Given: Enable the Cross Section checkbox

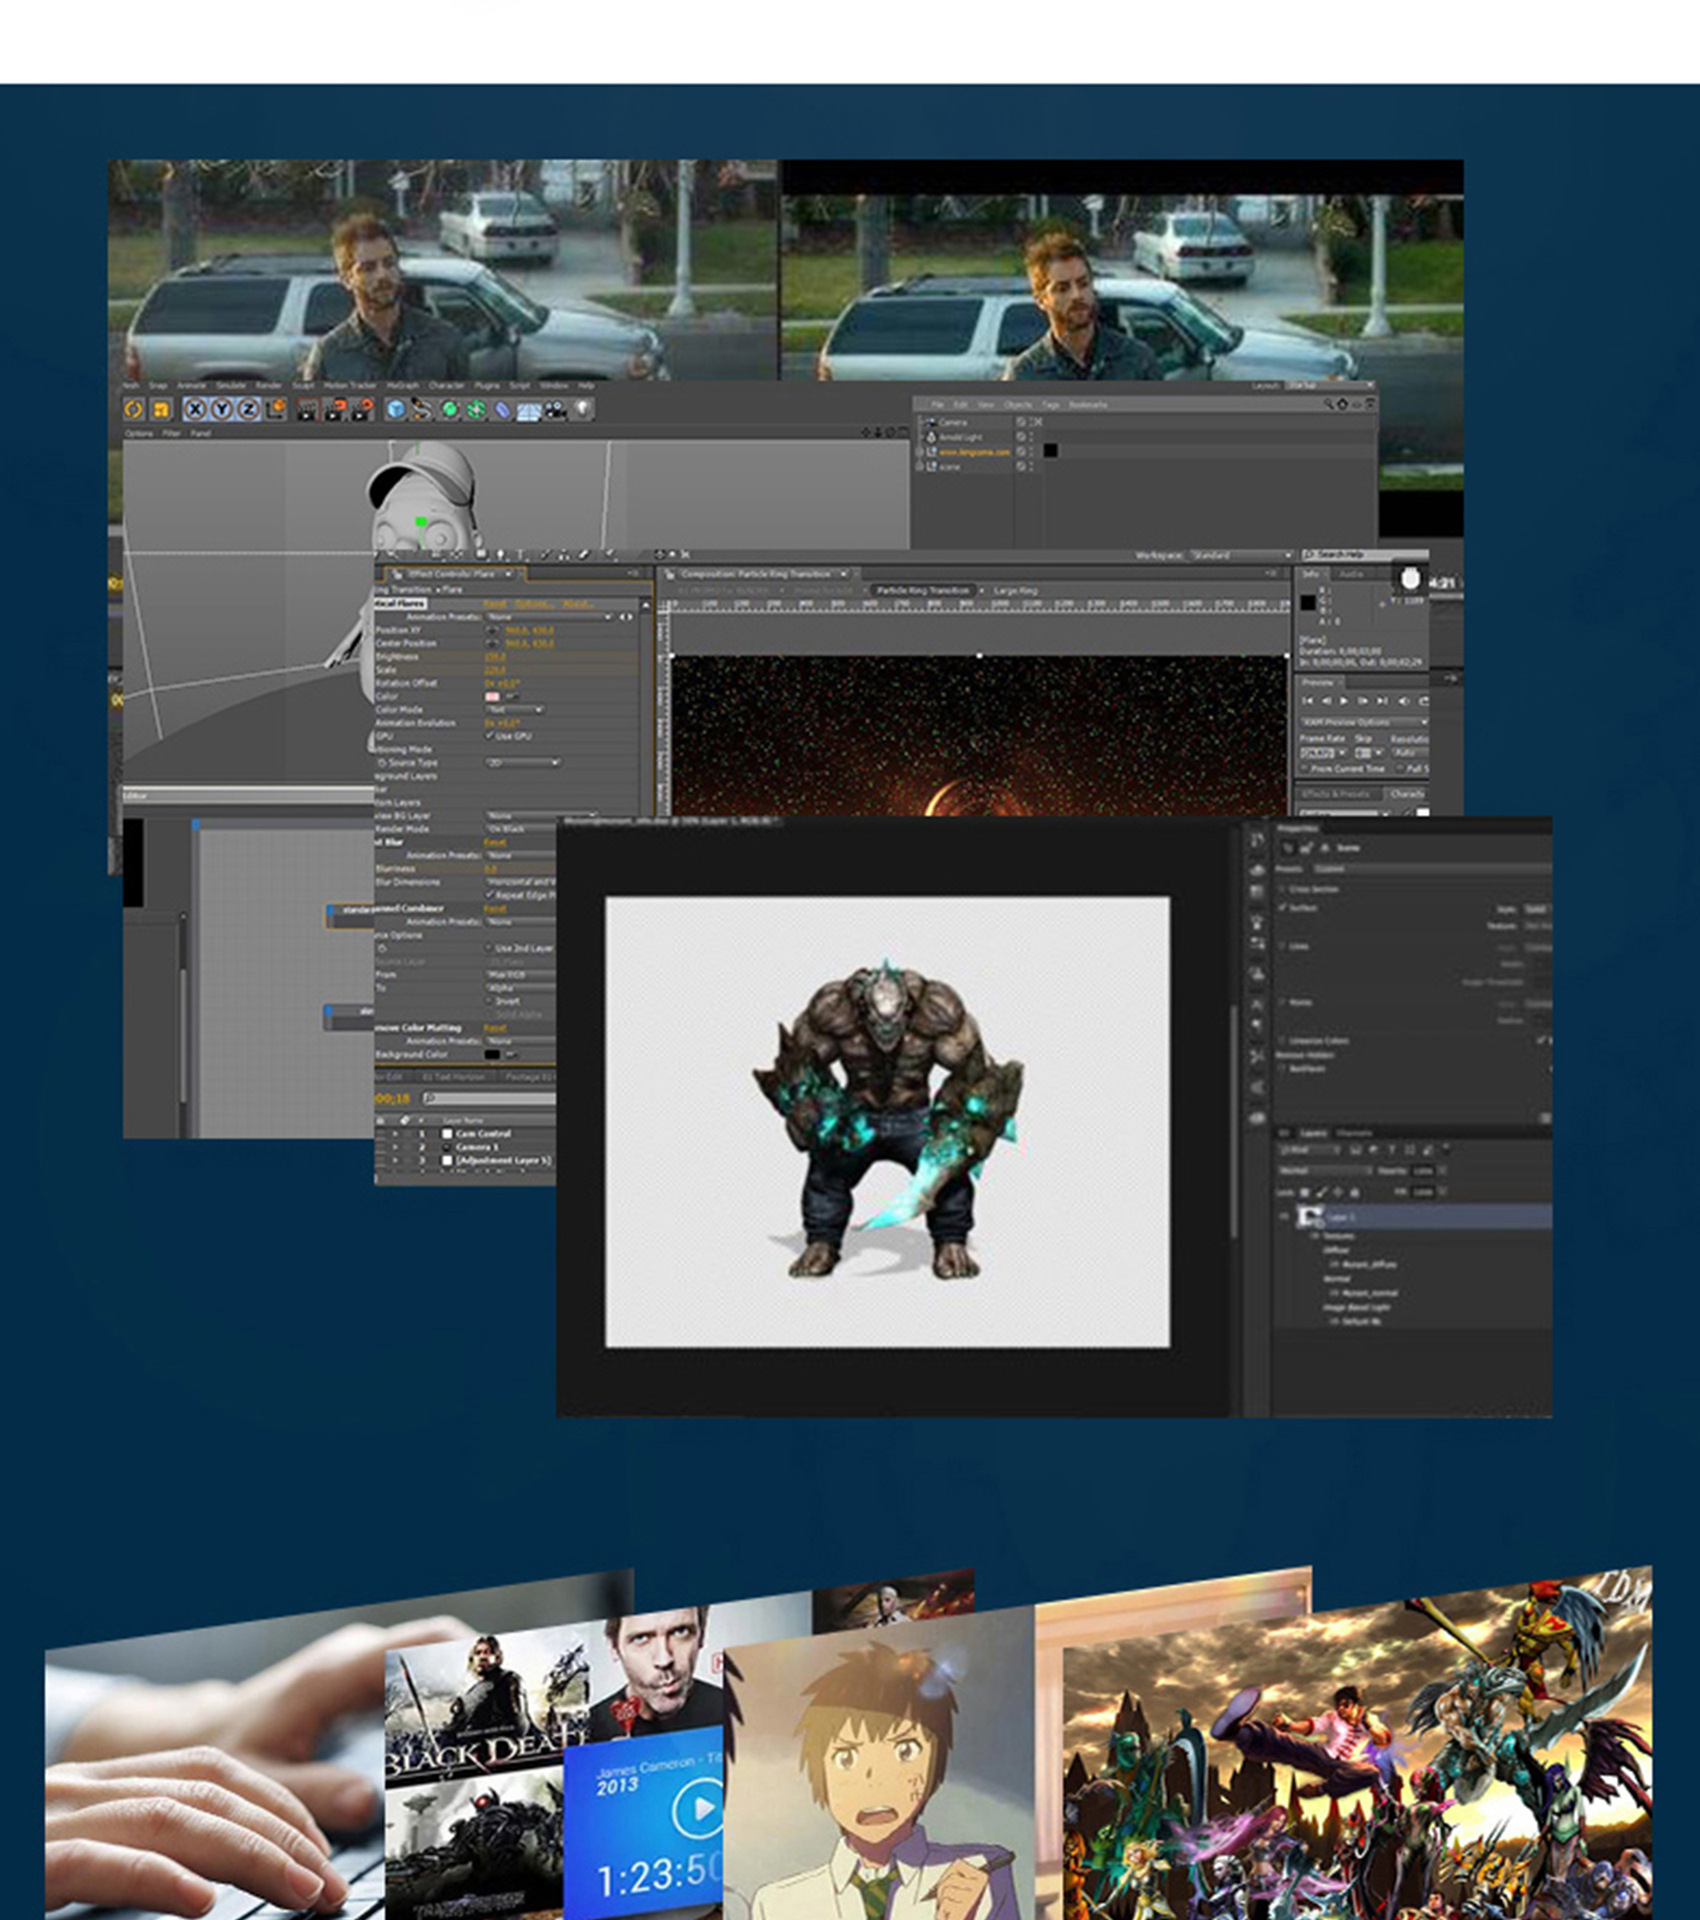Looking at the screenshot, I should [x=1281, y=889].
